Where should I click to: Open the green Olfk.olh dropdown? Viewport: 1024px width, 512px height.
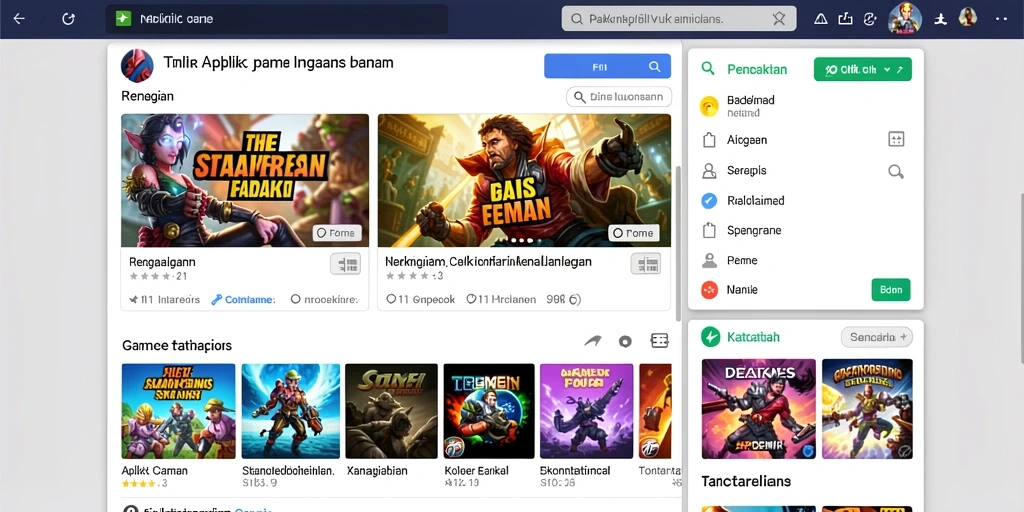863,69
